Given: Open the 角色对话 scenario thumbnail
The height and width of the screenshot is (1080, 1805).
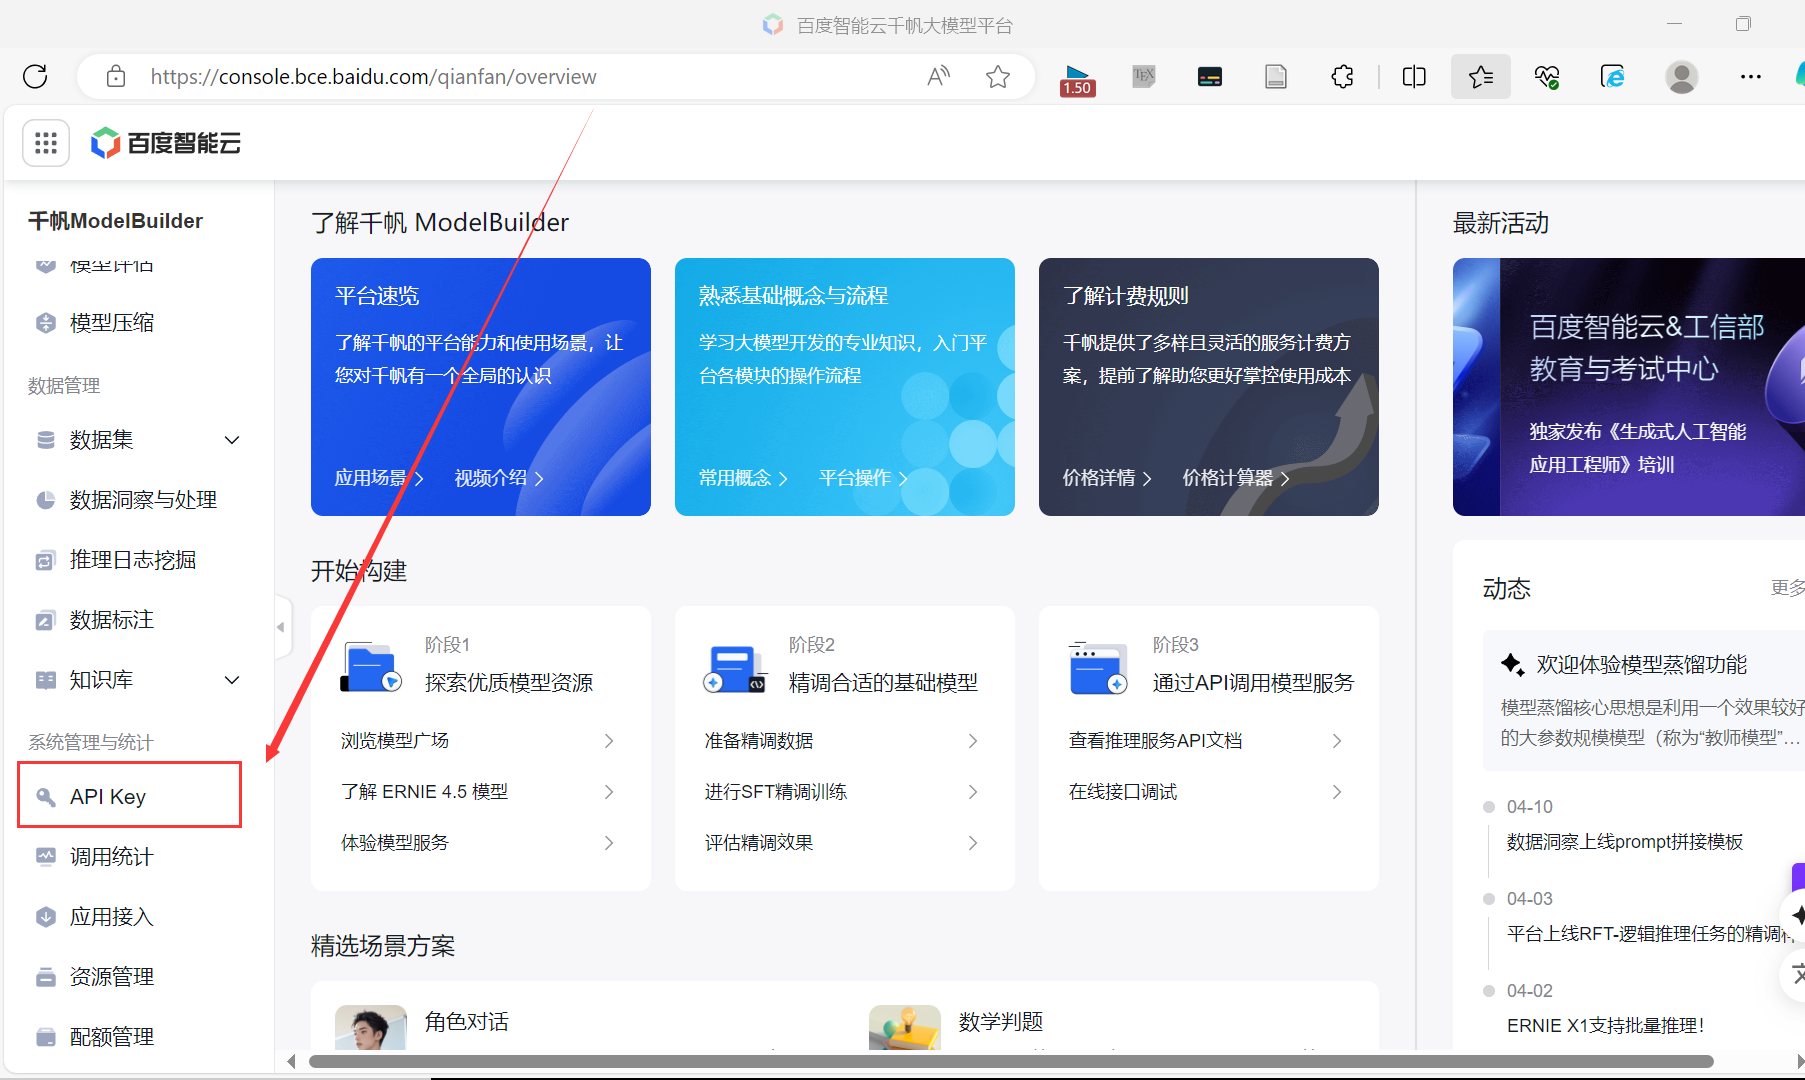Looking at the screenshot, I should point(370,1027).
